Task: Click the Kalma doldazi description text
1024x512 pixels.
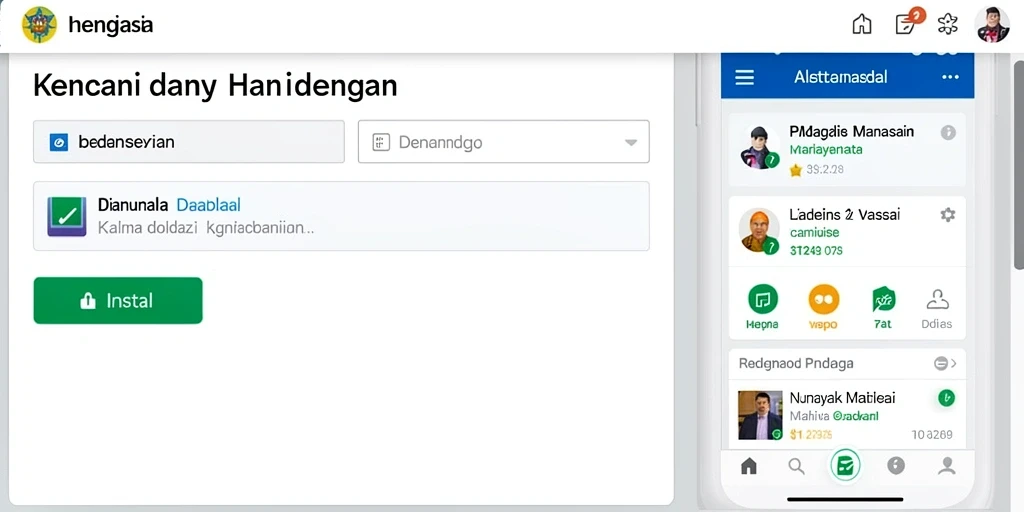Action: [x=206, y=229]
